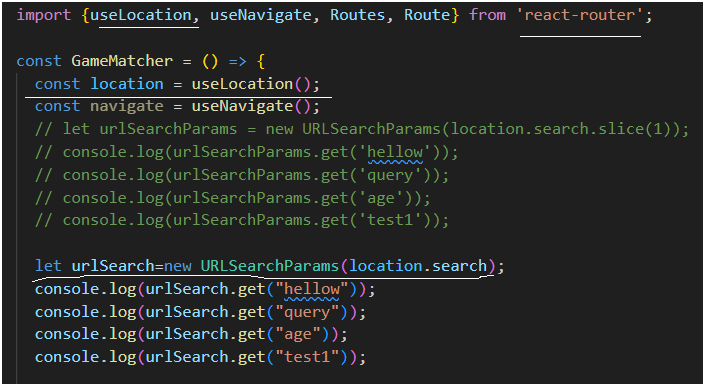703x384 pixels.
Task: Click URLSearchParams in the uncommented let line
Action: 269,266
